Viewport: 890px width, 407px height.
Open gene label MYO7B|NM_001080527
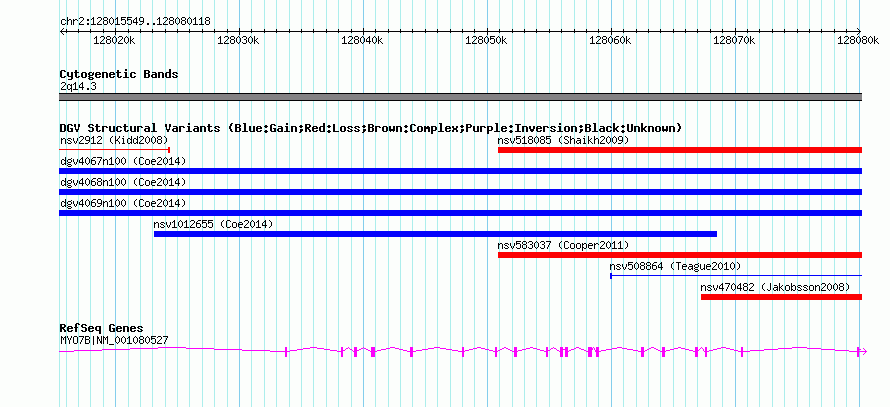[x=114, y=341]
